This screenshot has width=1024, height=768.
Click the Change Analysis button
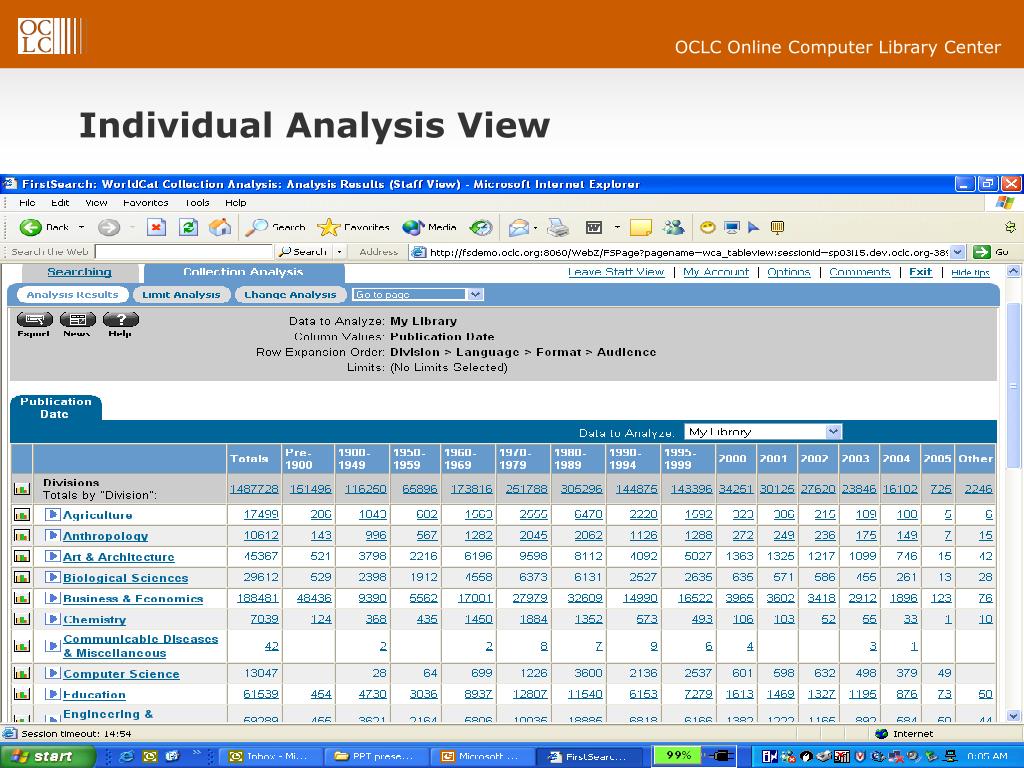[x=290, y=295]
